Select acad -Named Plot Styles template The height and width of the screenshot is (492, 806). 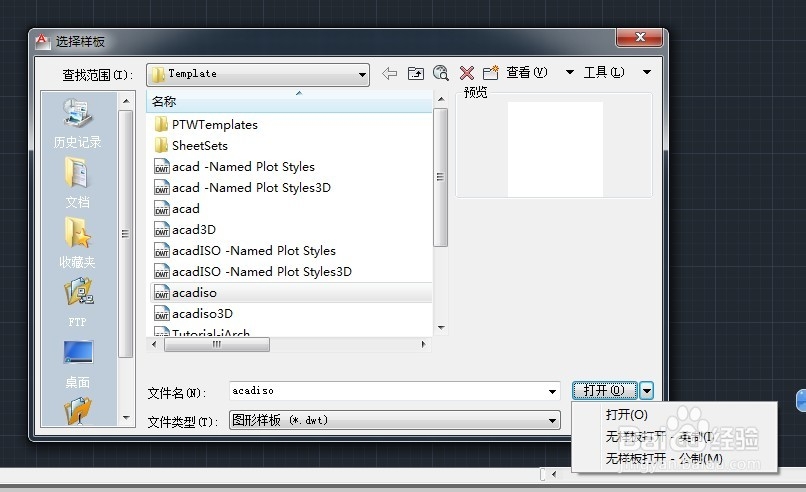(234, 167)
